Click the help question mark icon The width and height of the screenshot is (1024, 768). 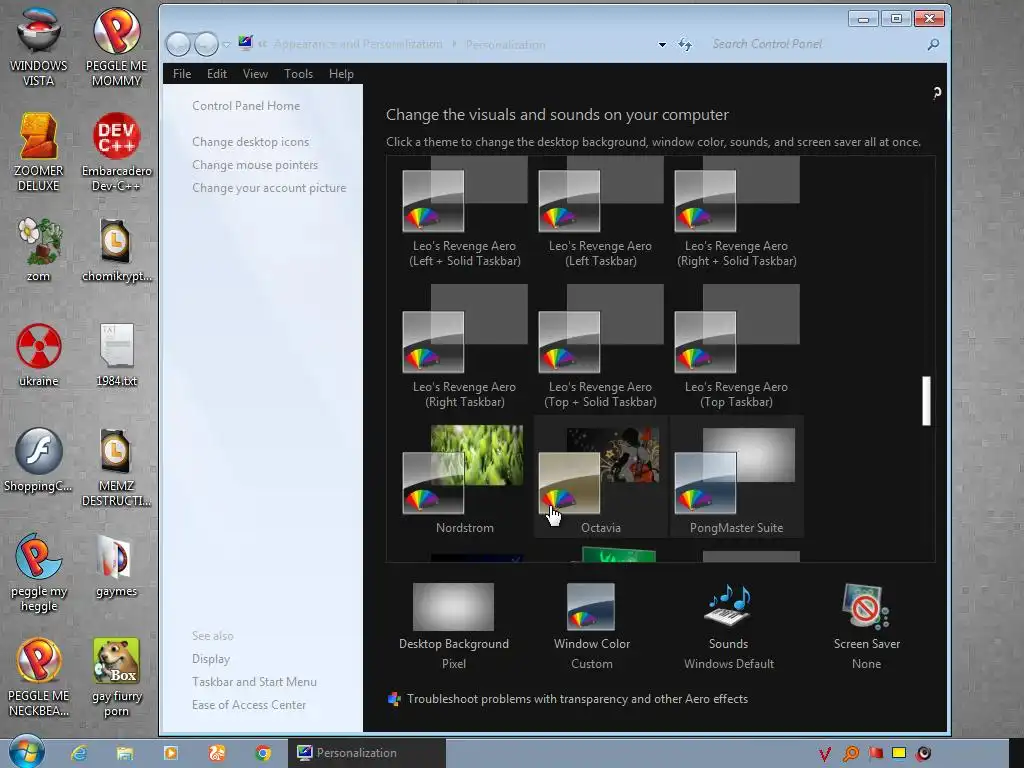click(x=936, y=93)
